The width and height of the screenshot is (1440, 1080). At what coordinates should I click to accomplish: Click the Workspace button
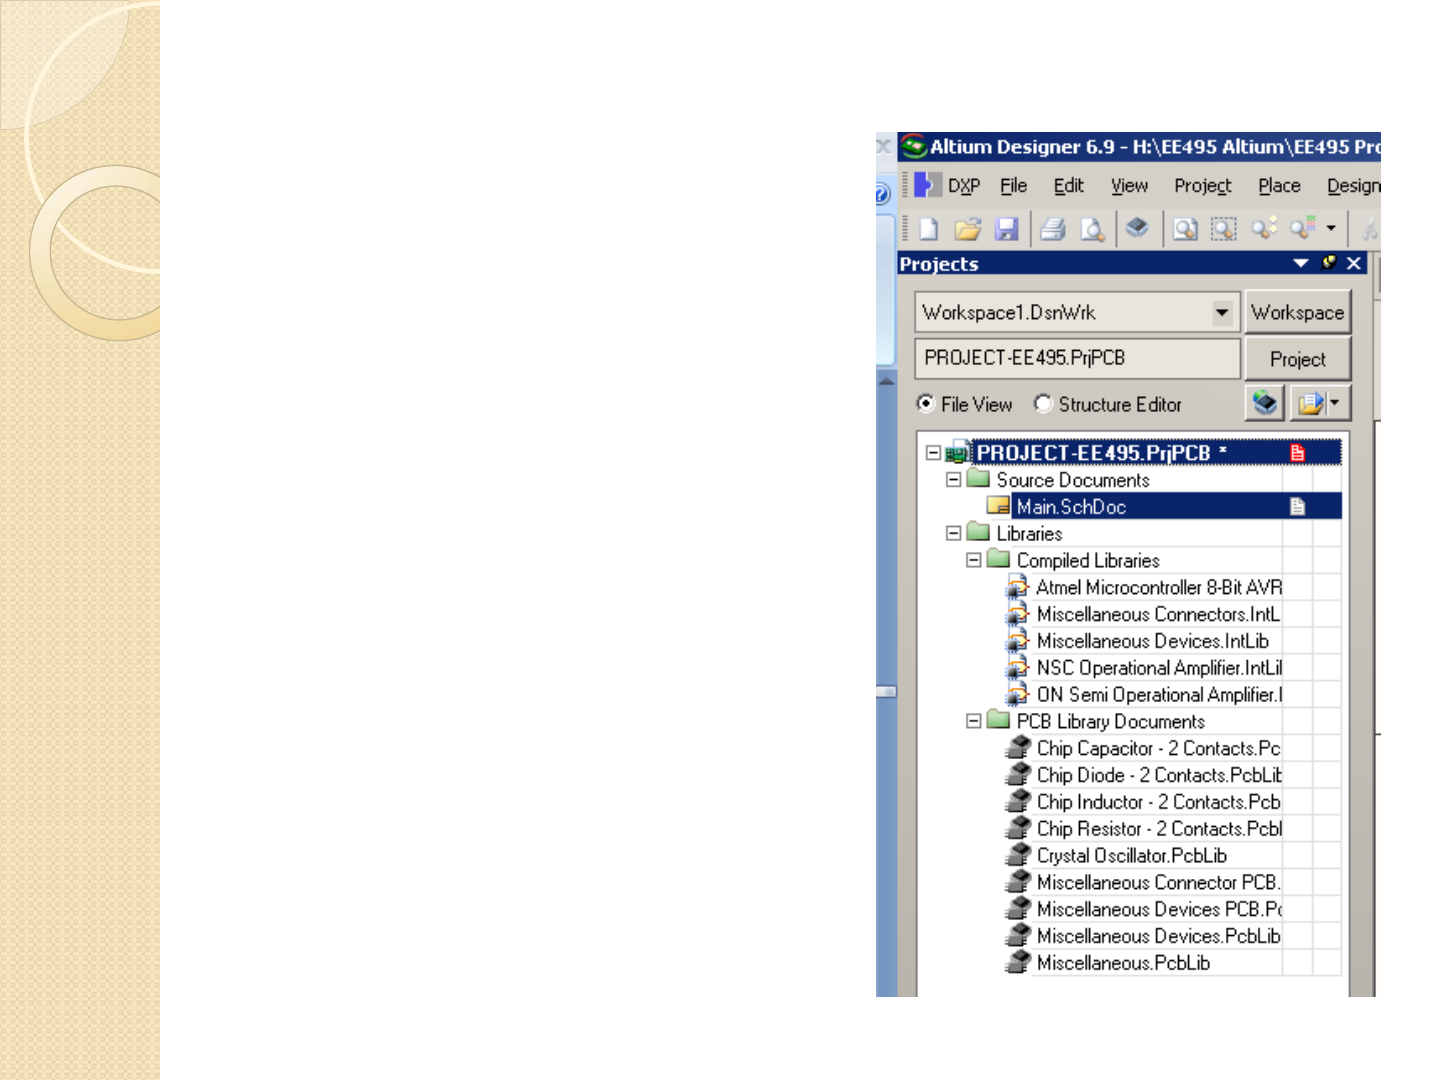1298,312
